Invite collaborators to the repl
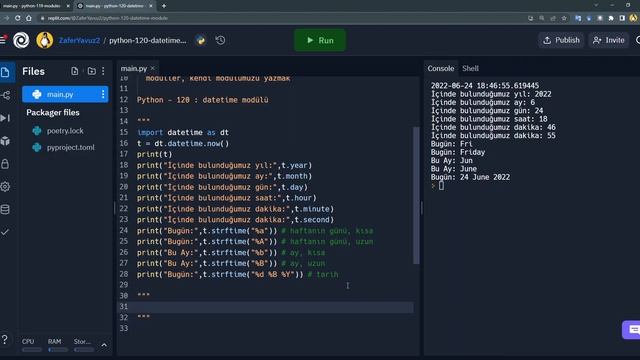The width and height of the screenshot is (640, 360). click(x=609, y=40)
